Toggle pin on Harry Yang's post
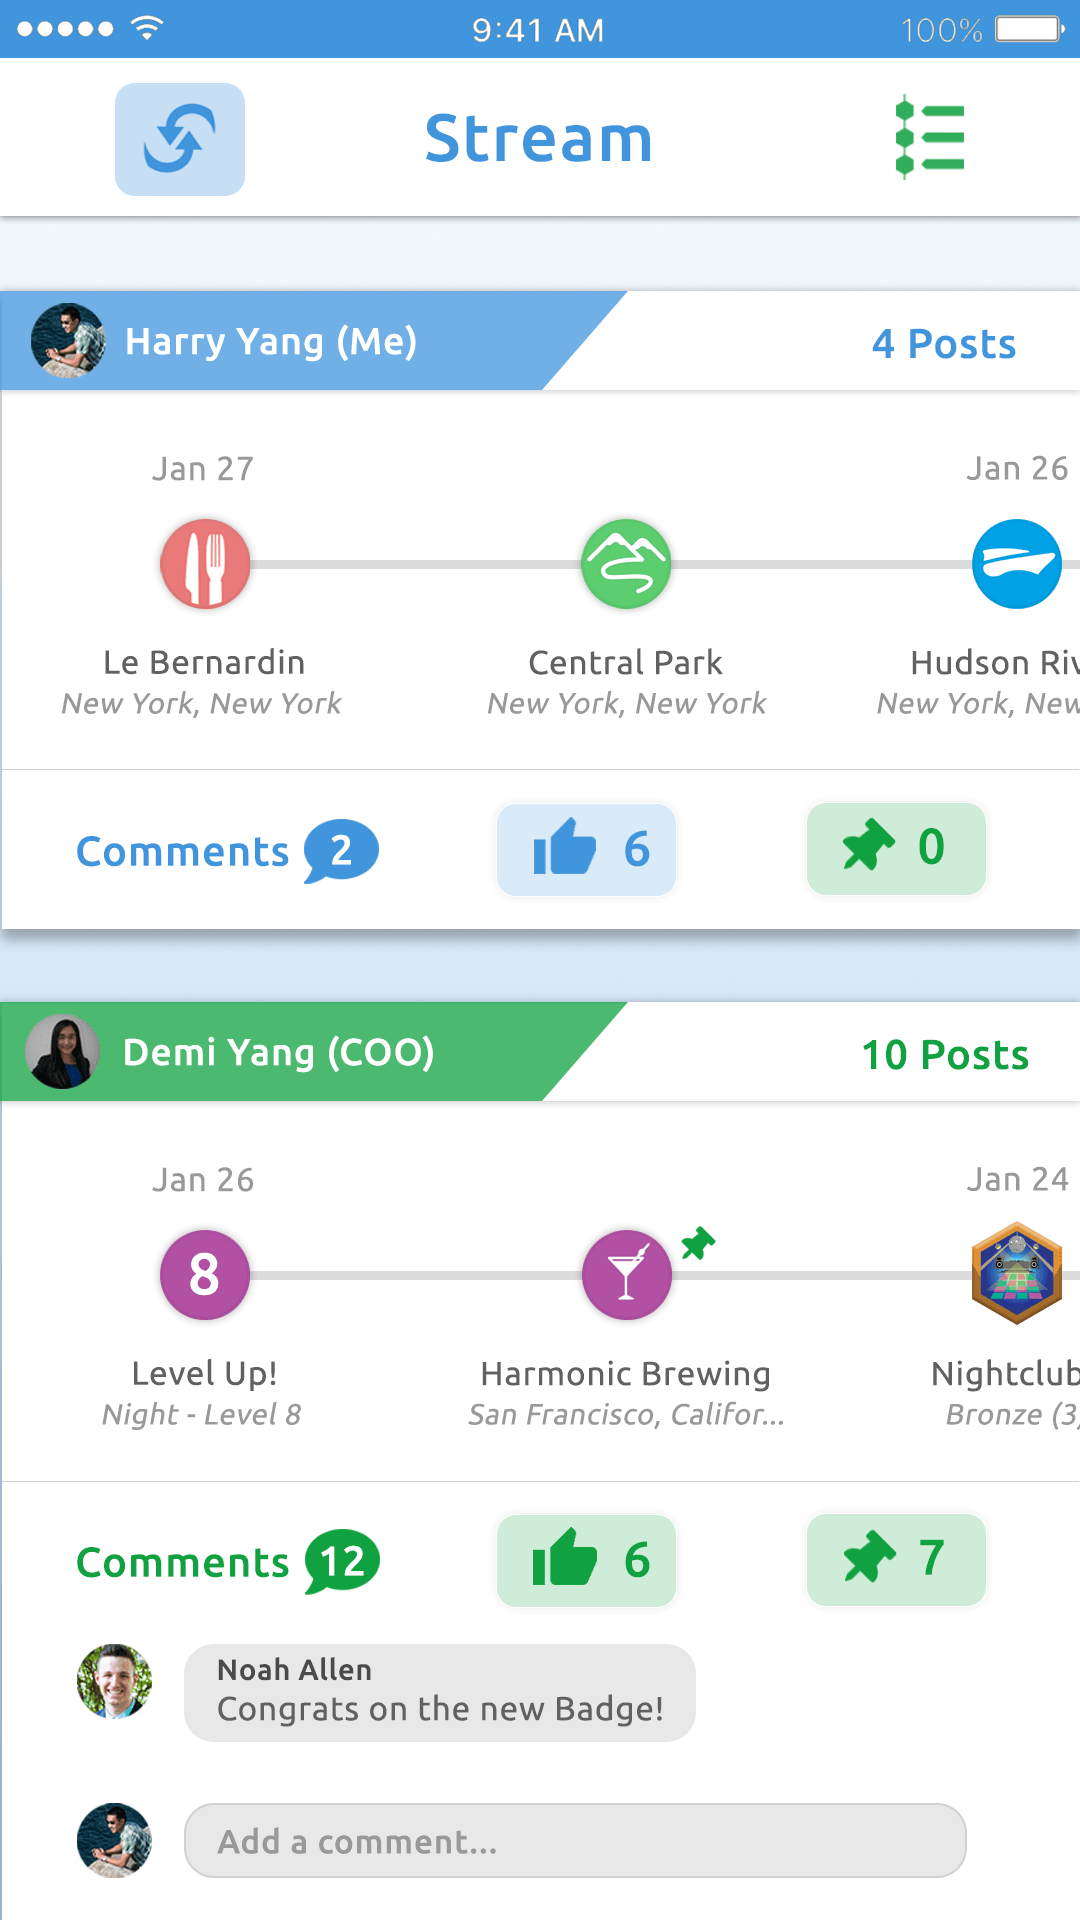1080x1920 pixels. pyautogui.click(x=897, y=849)
